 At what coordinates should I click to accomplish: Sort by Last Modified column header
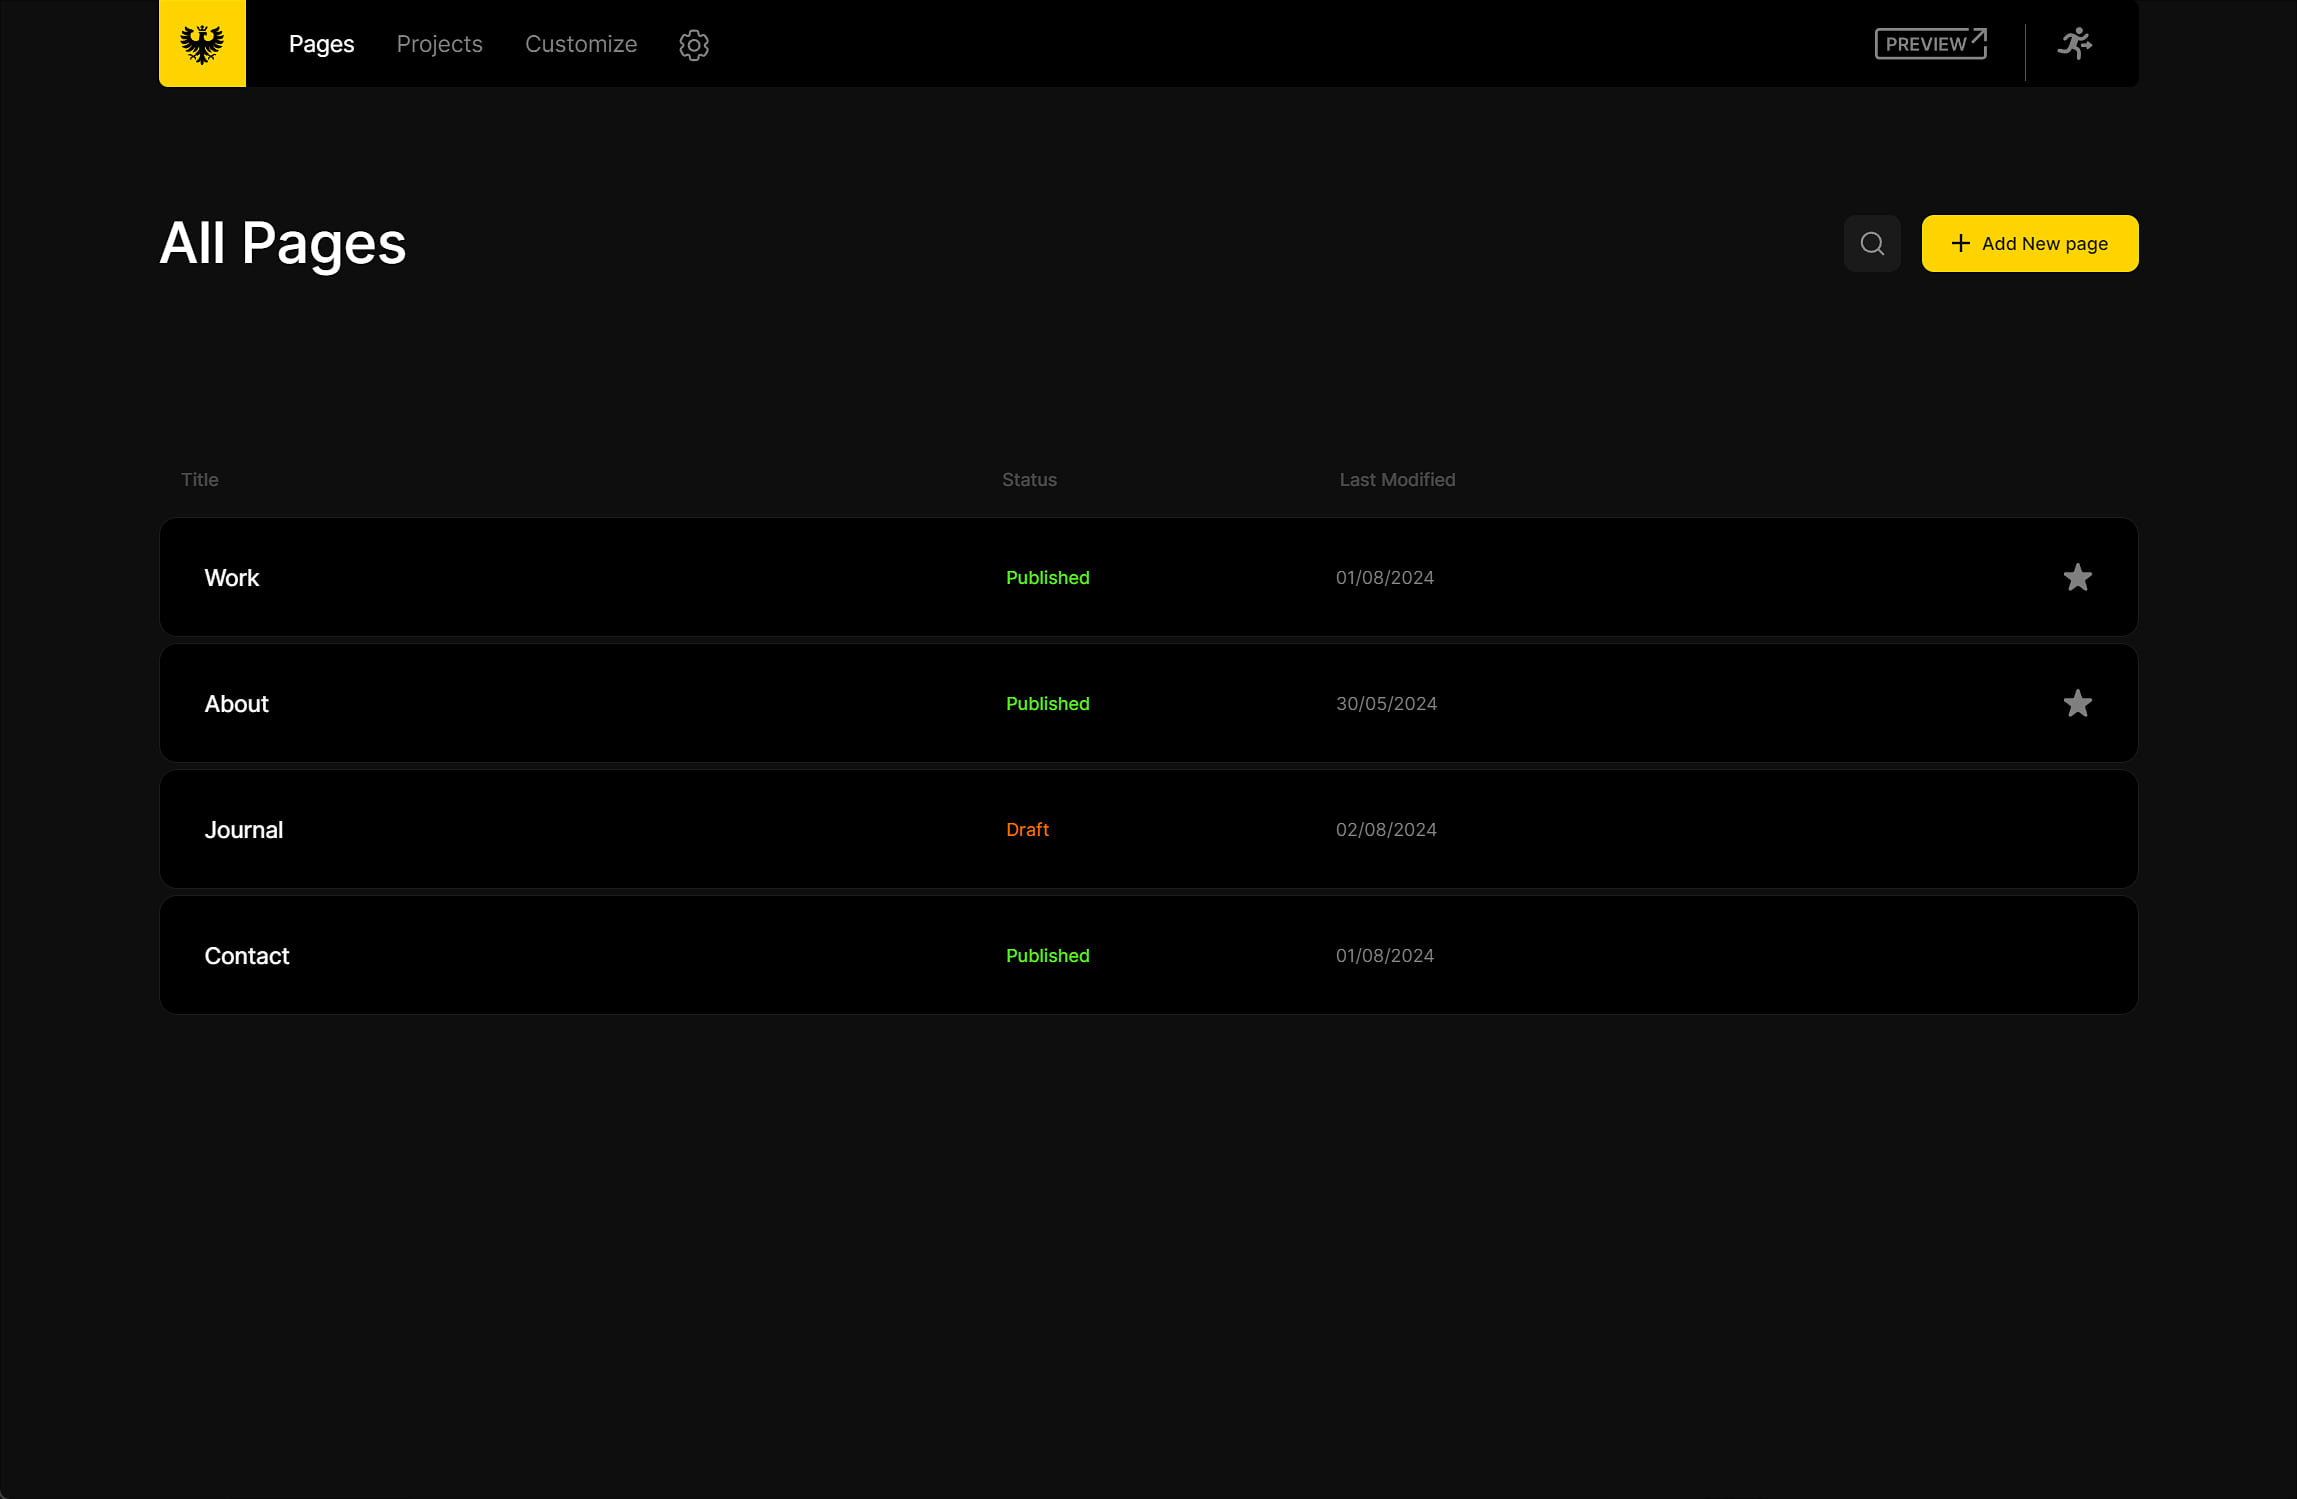pyautogui.click(x=1397, y=480)
